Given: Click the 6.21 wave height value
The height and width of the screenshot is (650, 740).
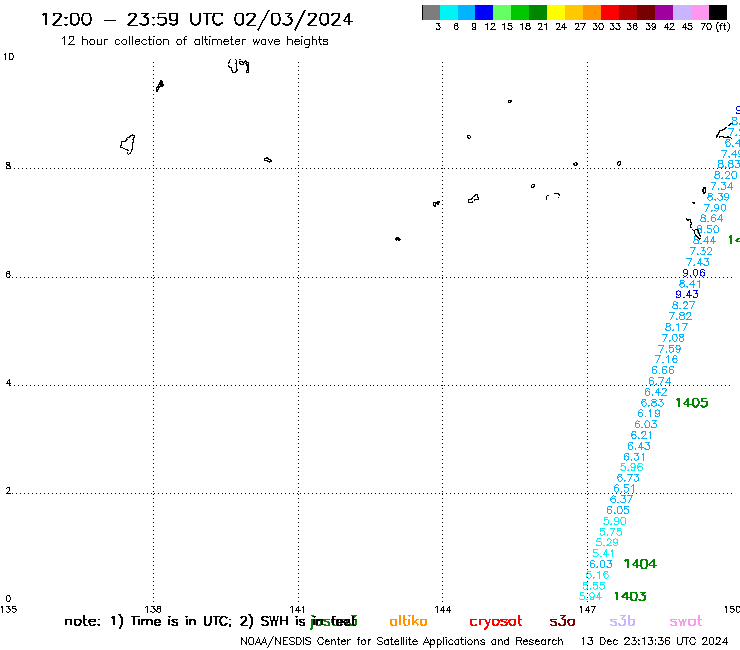Looking at the screenshot, I should tap(642, 435).
